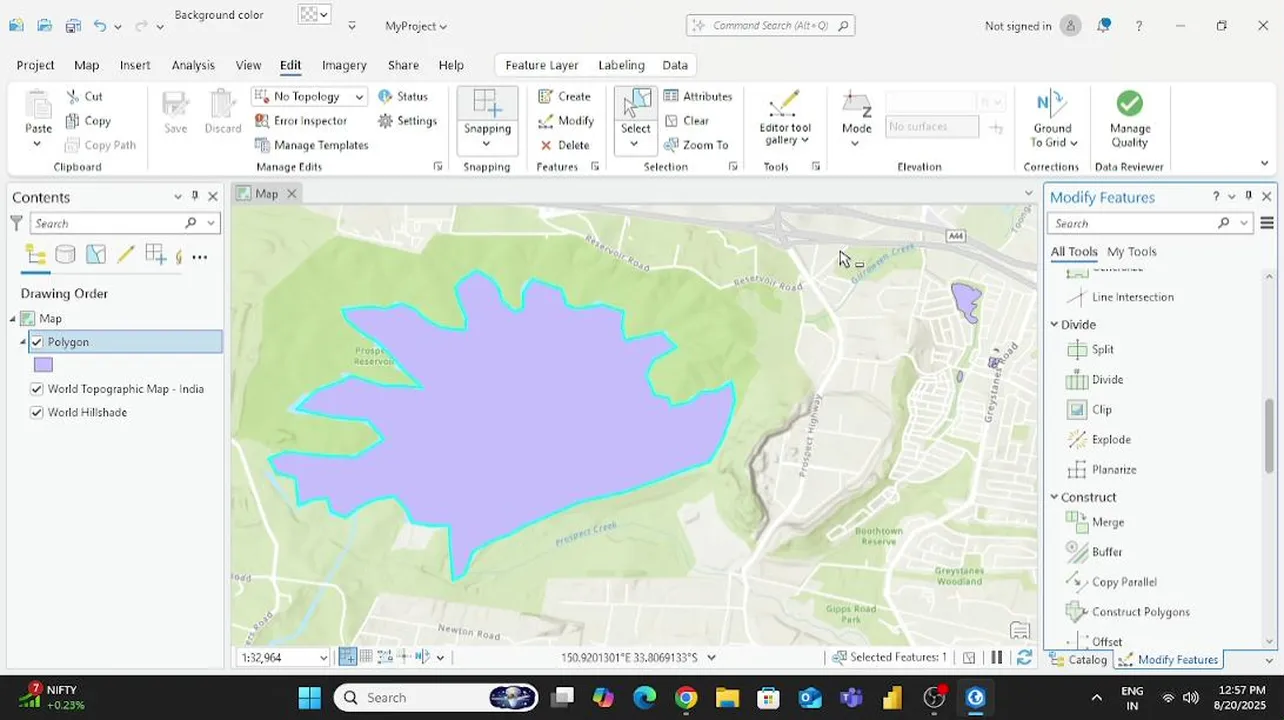Toggle Polygon layer visibility checkbox
Image resolution: width=1284 pixels, height=720 pixels.
click(x=37, y=342)
